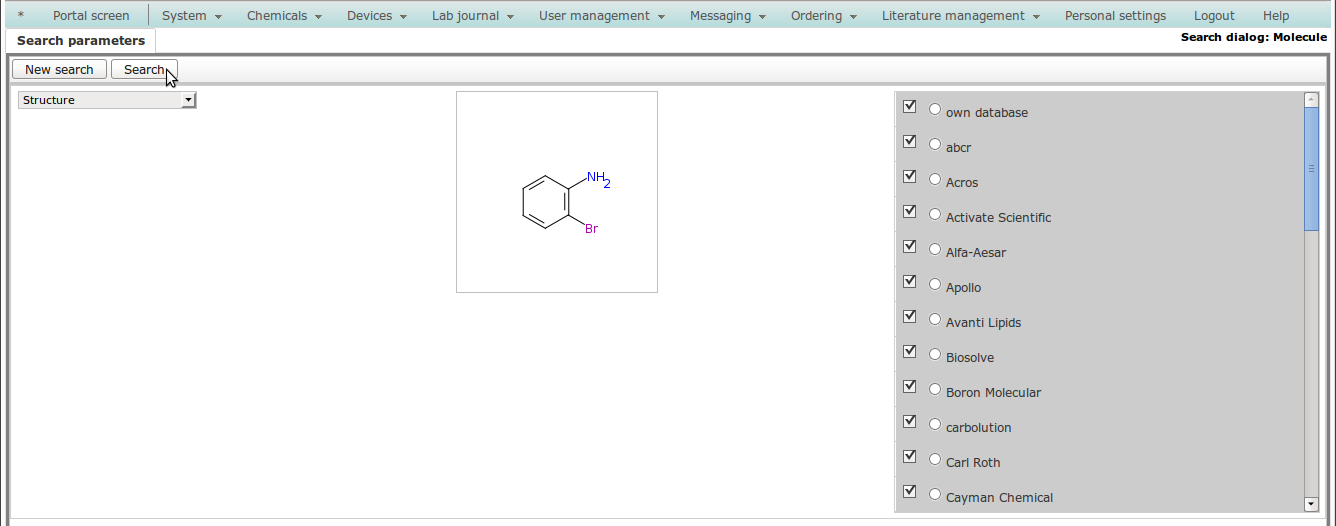This screenshot has width=1336, height=526.
Task: Click the asterisk icon in menu bar
Action: tap(21, 15)
